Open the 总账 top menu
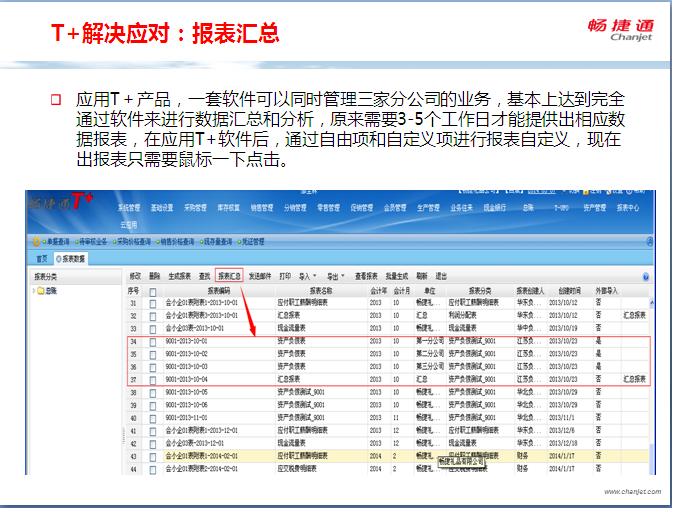The height and width of the screenshot is (512, 673). (528, 208)
